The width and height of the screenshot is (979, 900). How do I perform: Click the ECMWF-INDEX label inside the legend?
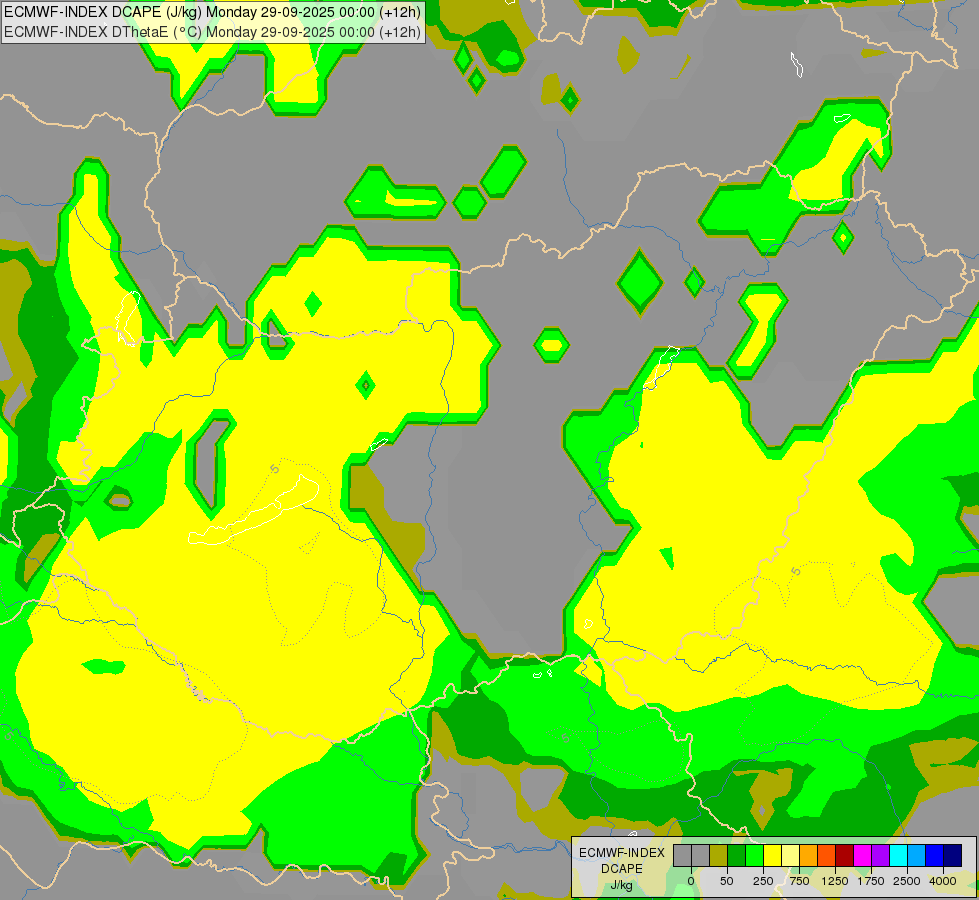tap(622, 852)
